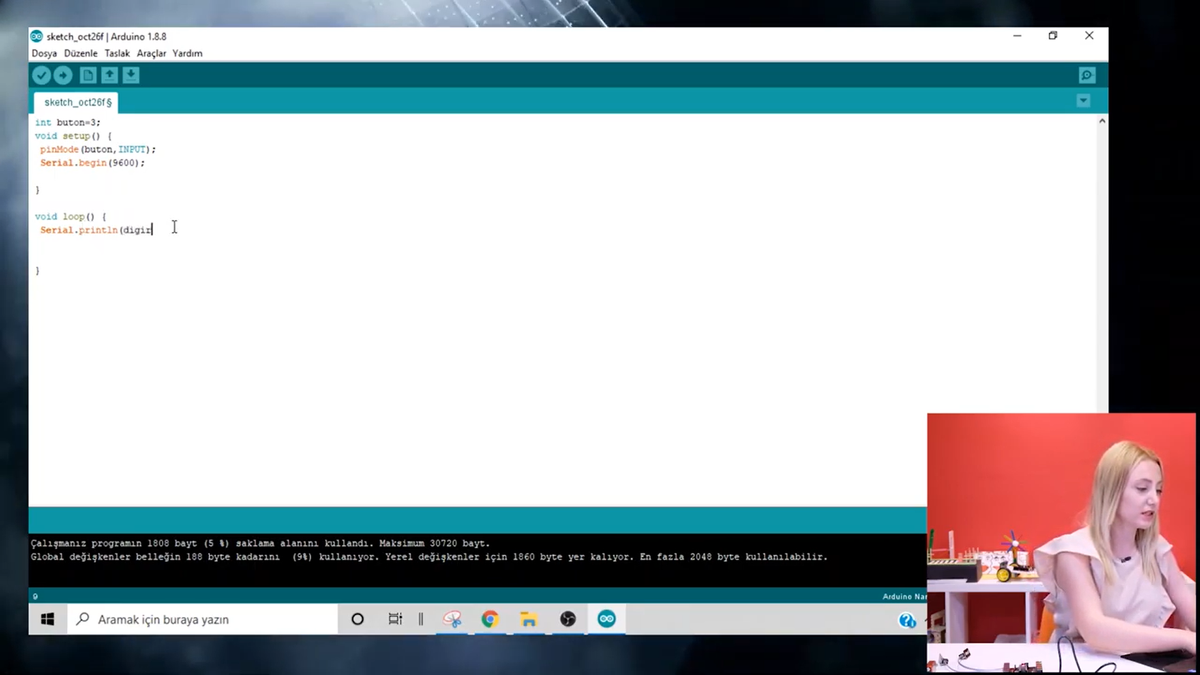
Task: Upload the sketch using the arrow icon
Action: pos(63,74)
